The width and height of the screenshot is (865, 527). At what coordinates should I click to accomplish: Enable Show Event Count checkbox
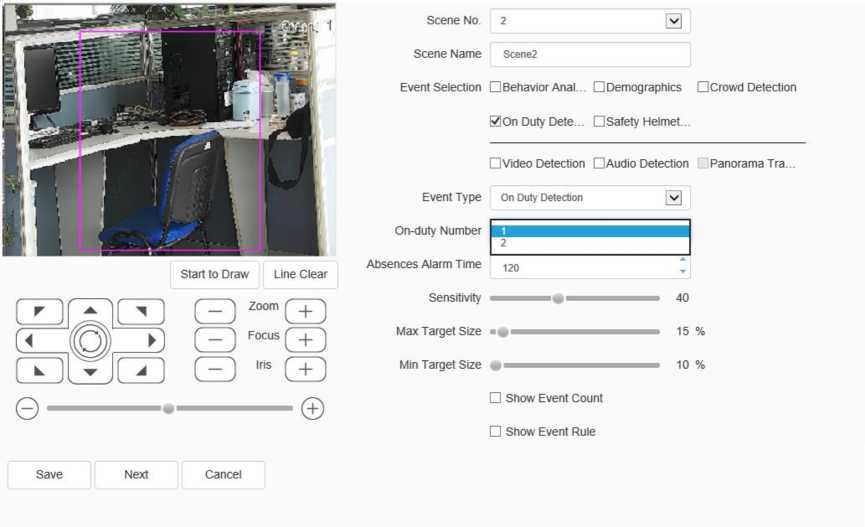point(496,398)
